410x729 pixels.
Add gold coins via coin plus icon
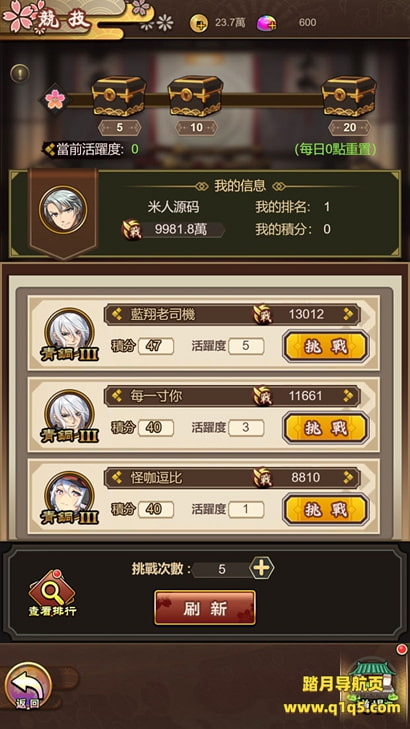click(199, 23)
